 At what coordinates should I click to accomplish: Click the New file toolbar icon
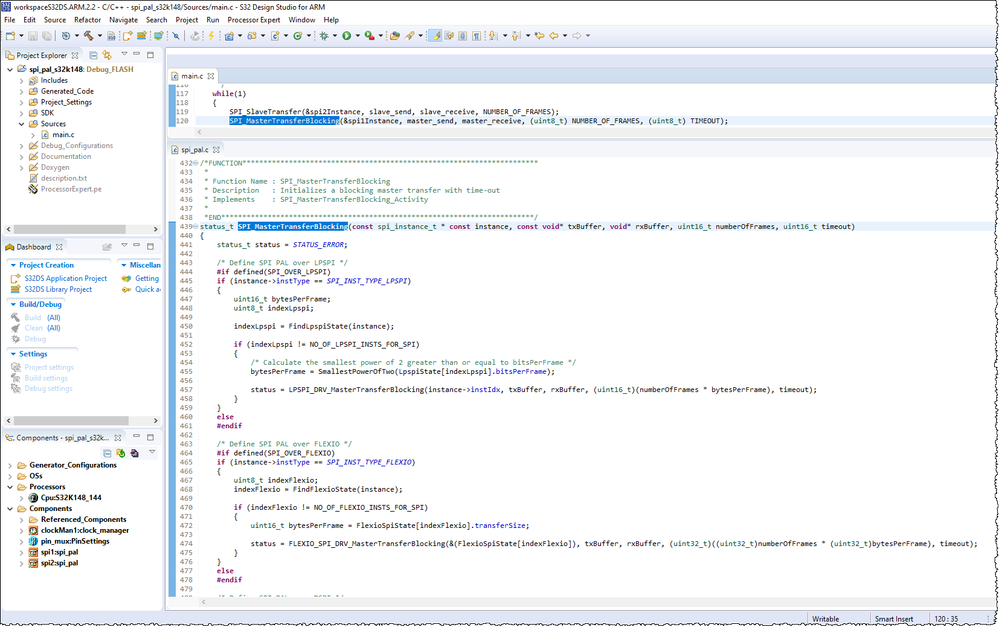(x=10, y=36)
